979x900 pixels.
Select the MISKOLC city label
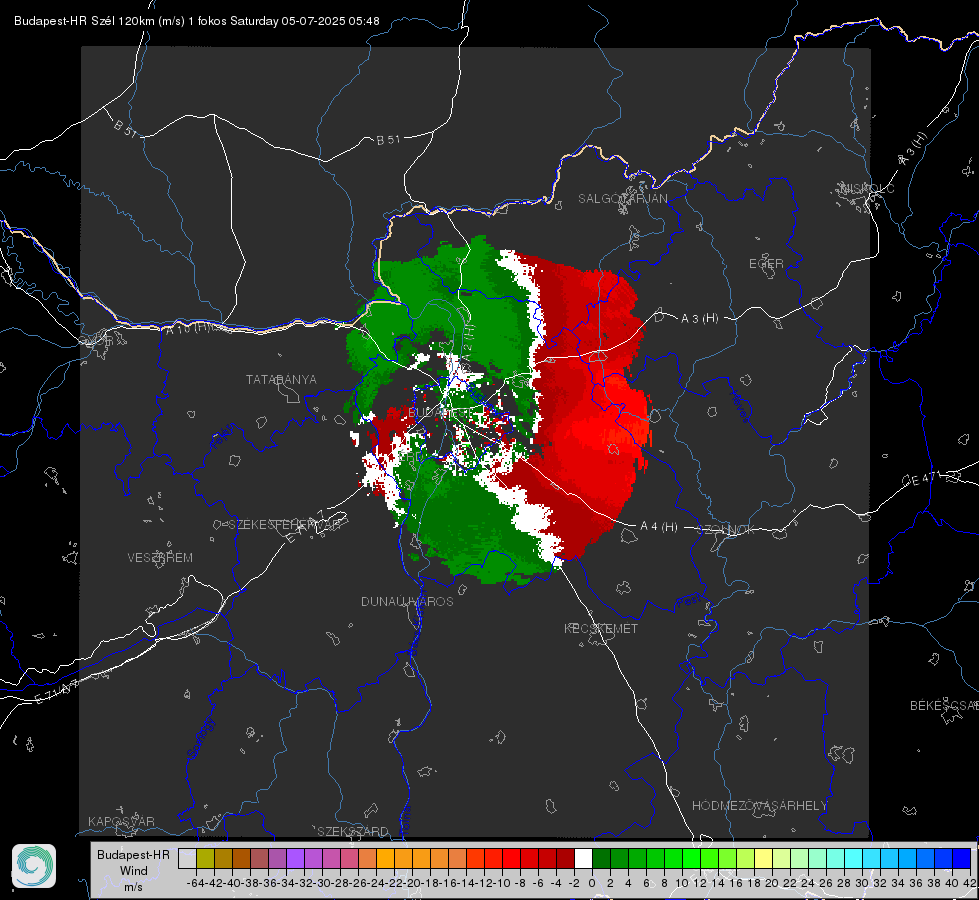tap(867, 188)
